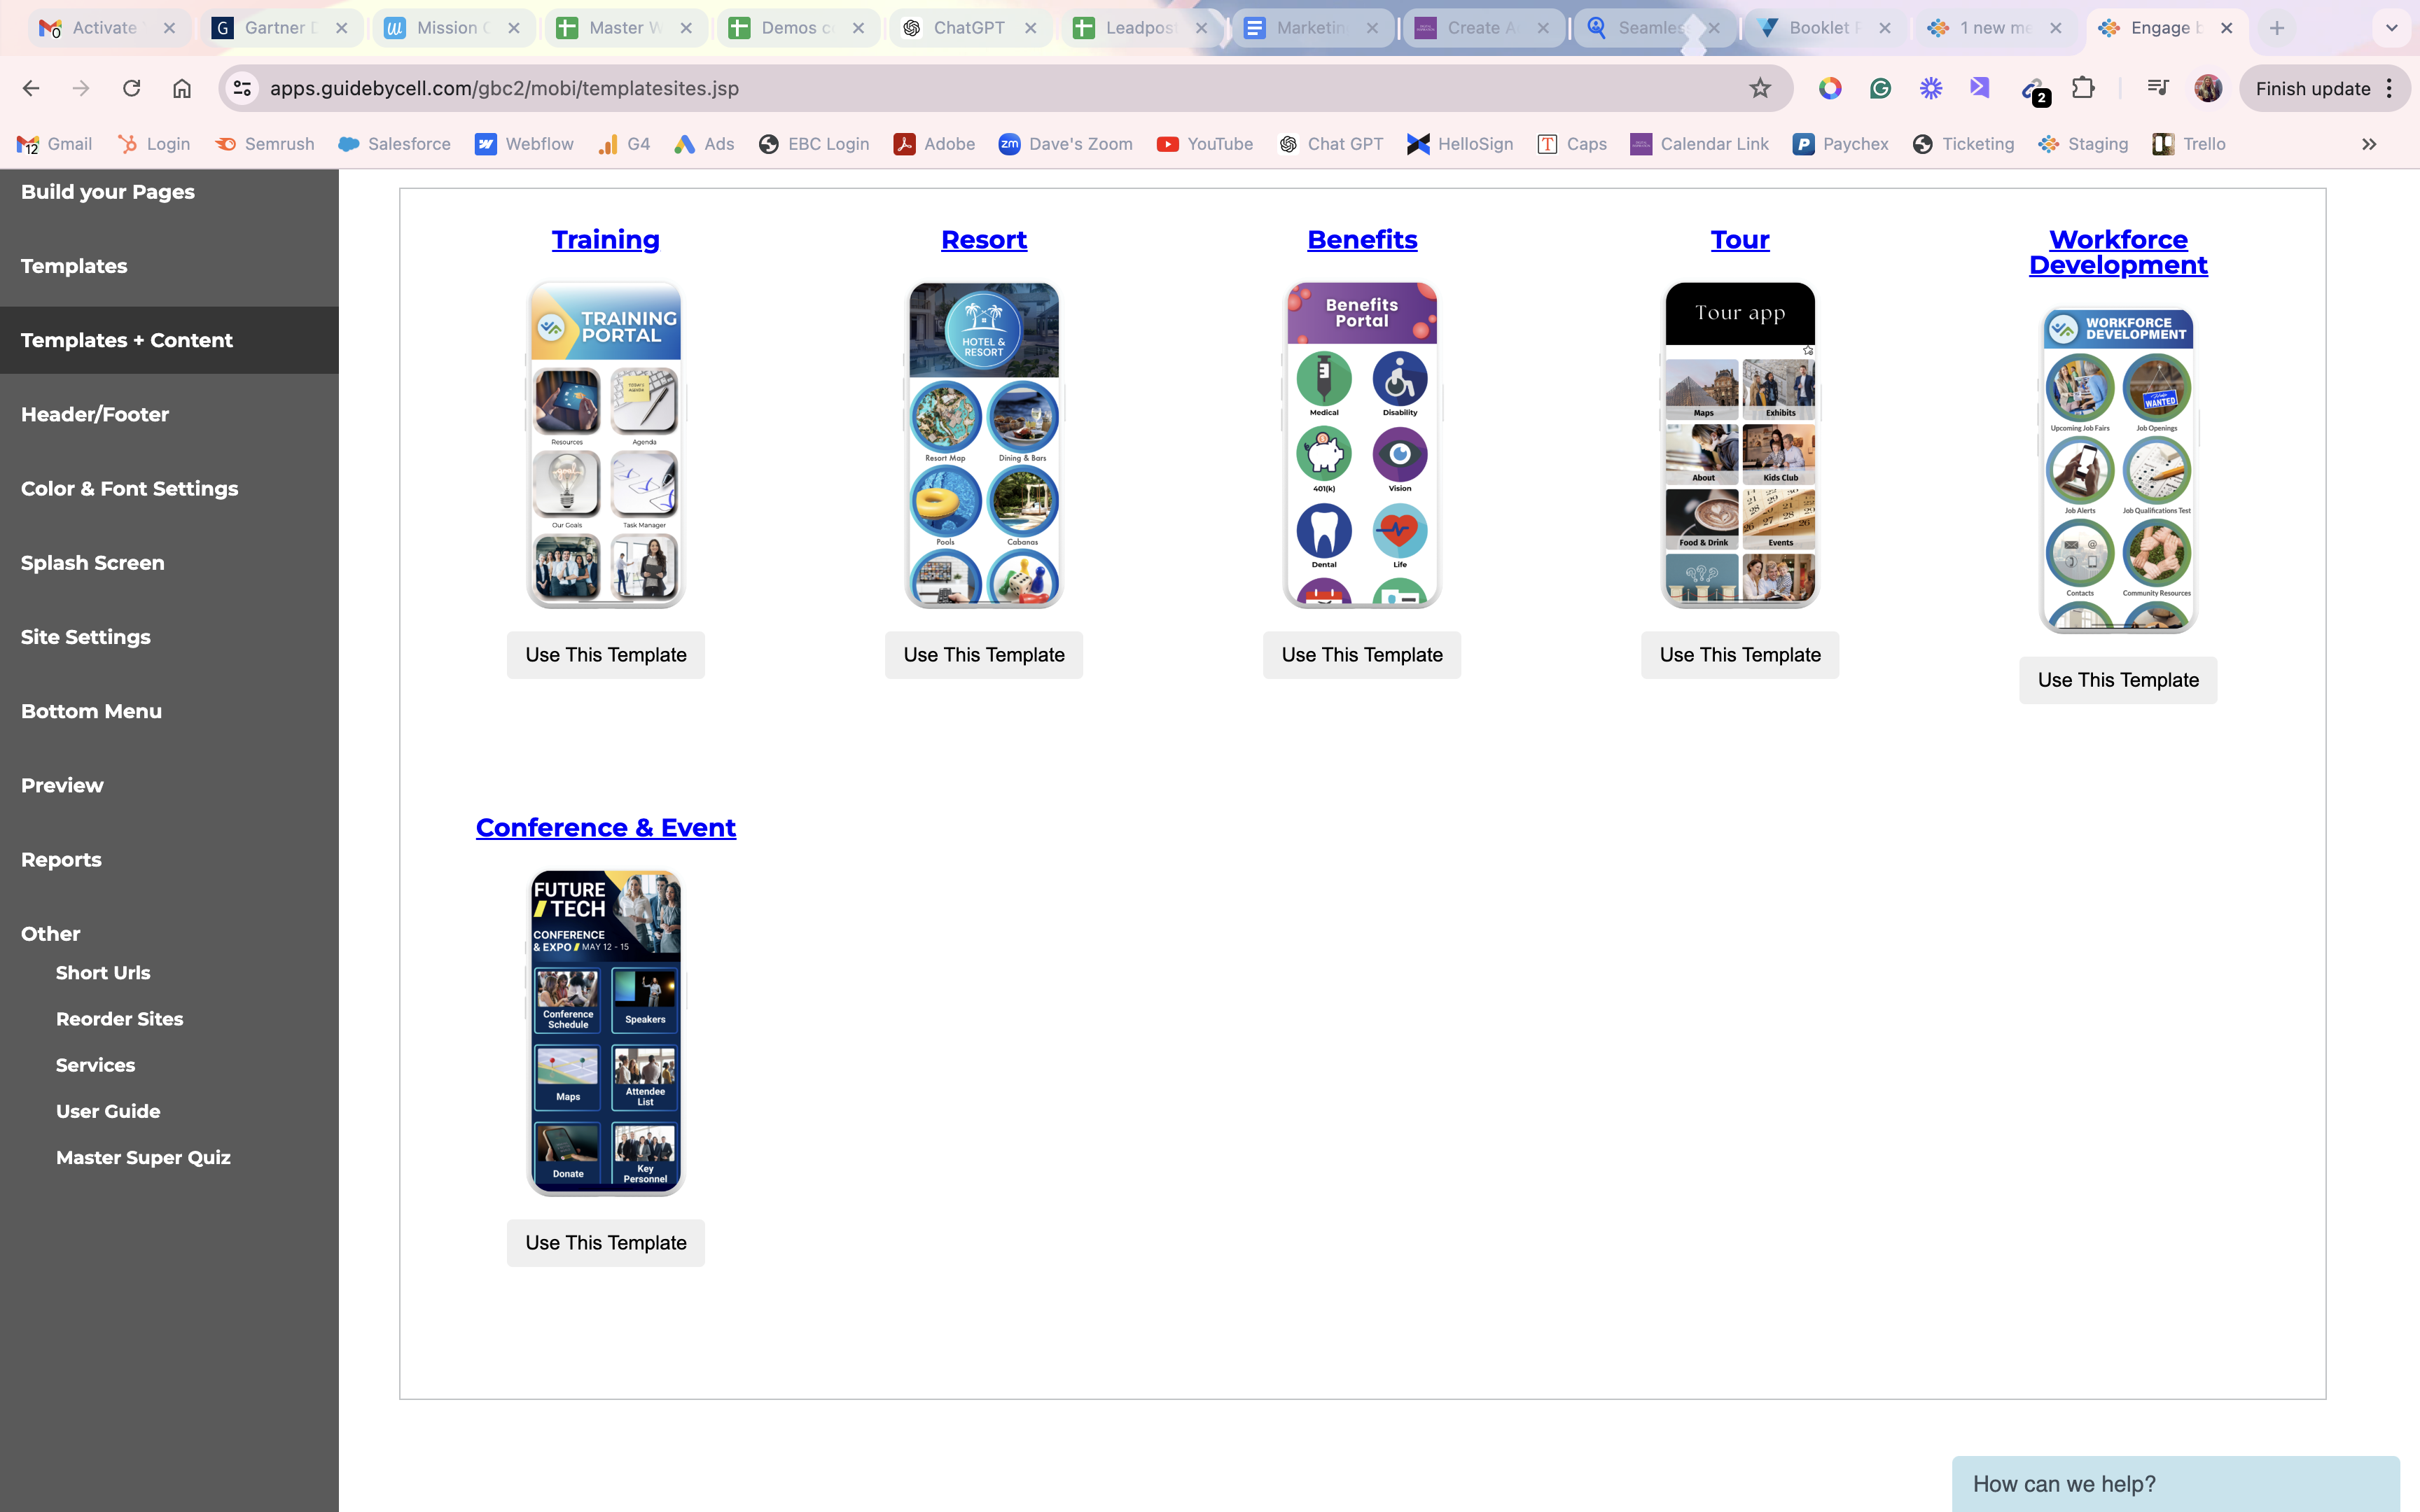Open the site information icon in address bar
The height and width of the screenshot is (1512, 2420).
pyautogui.click(x=242, y=88)
